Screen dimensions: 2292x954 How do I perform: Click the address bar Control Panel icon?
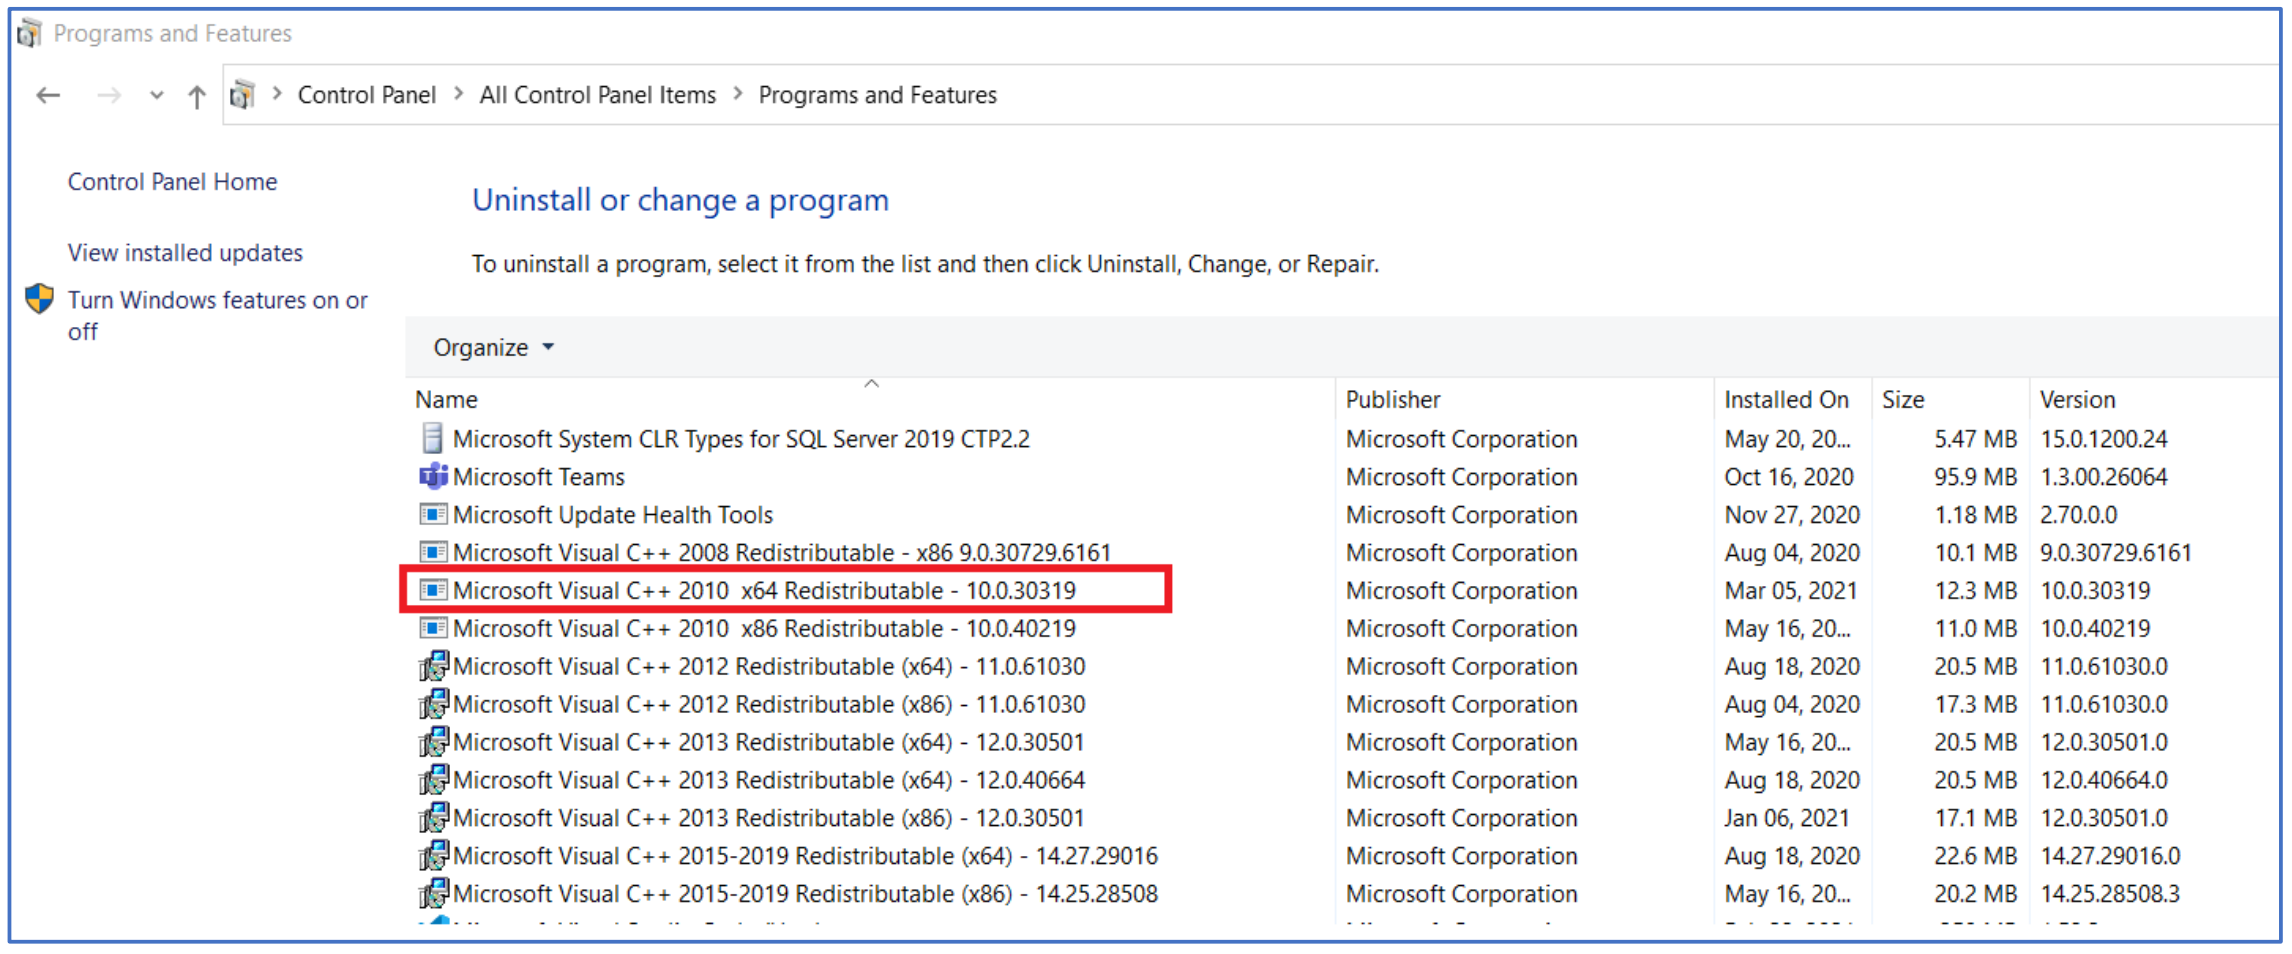(243, 95)
